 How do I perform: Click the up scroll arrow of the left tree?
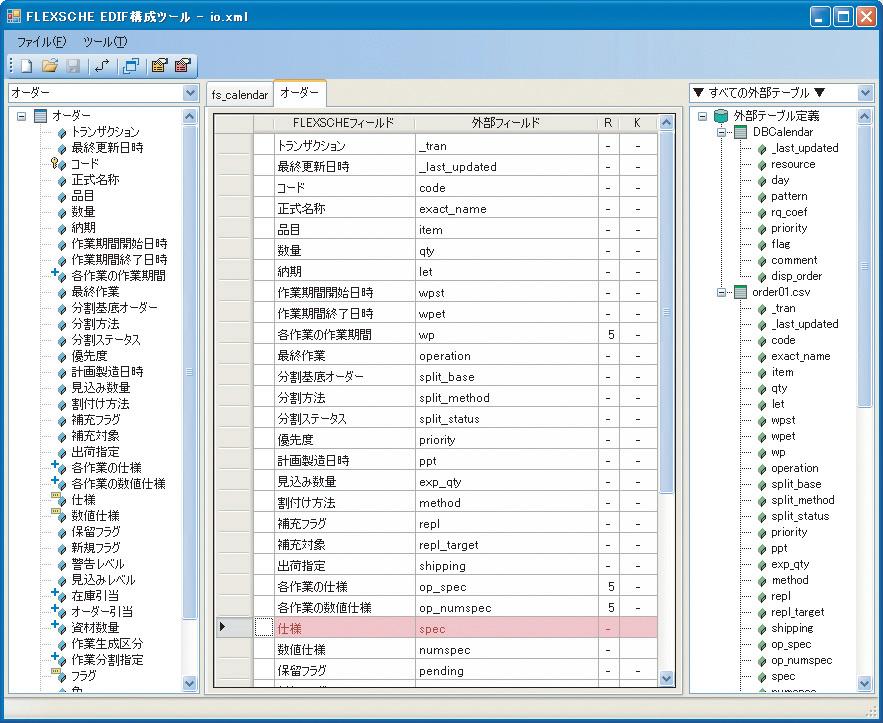(190, 117)
